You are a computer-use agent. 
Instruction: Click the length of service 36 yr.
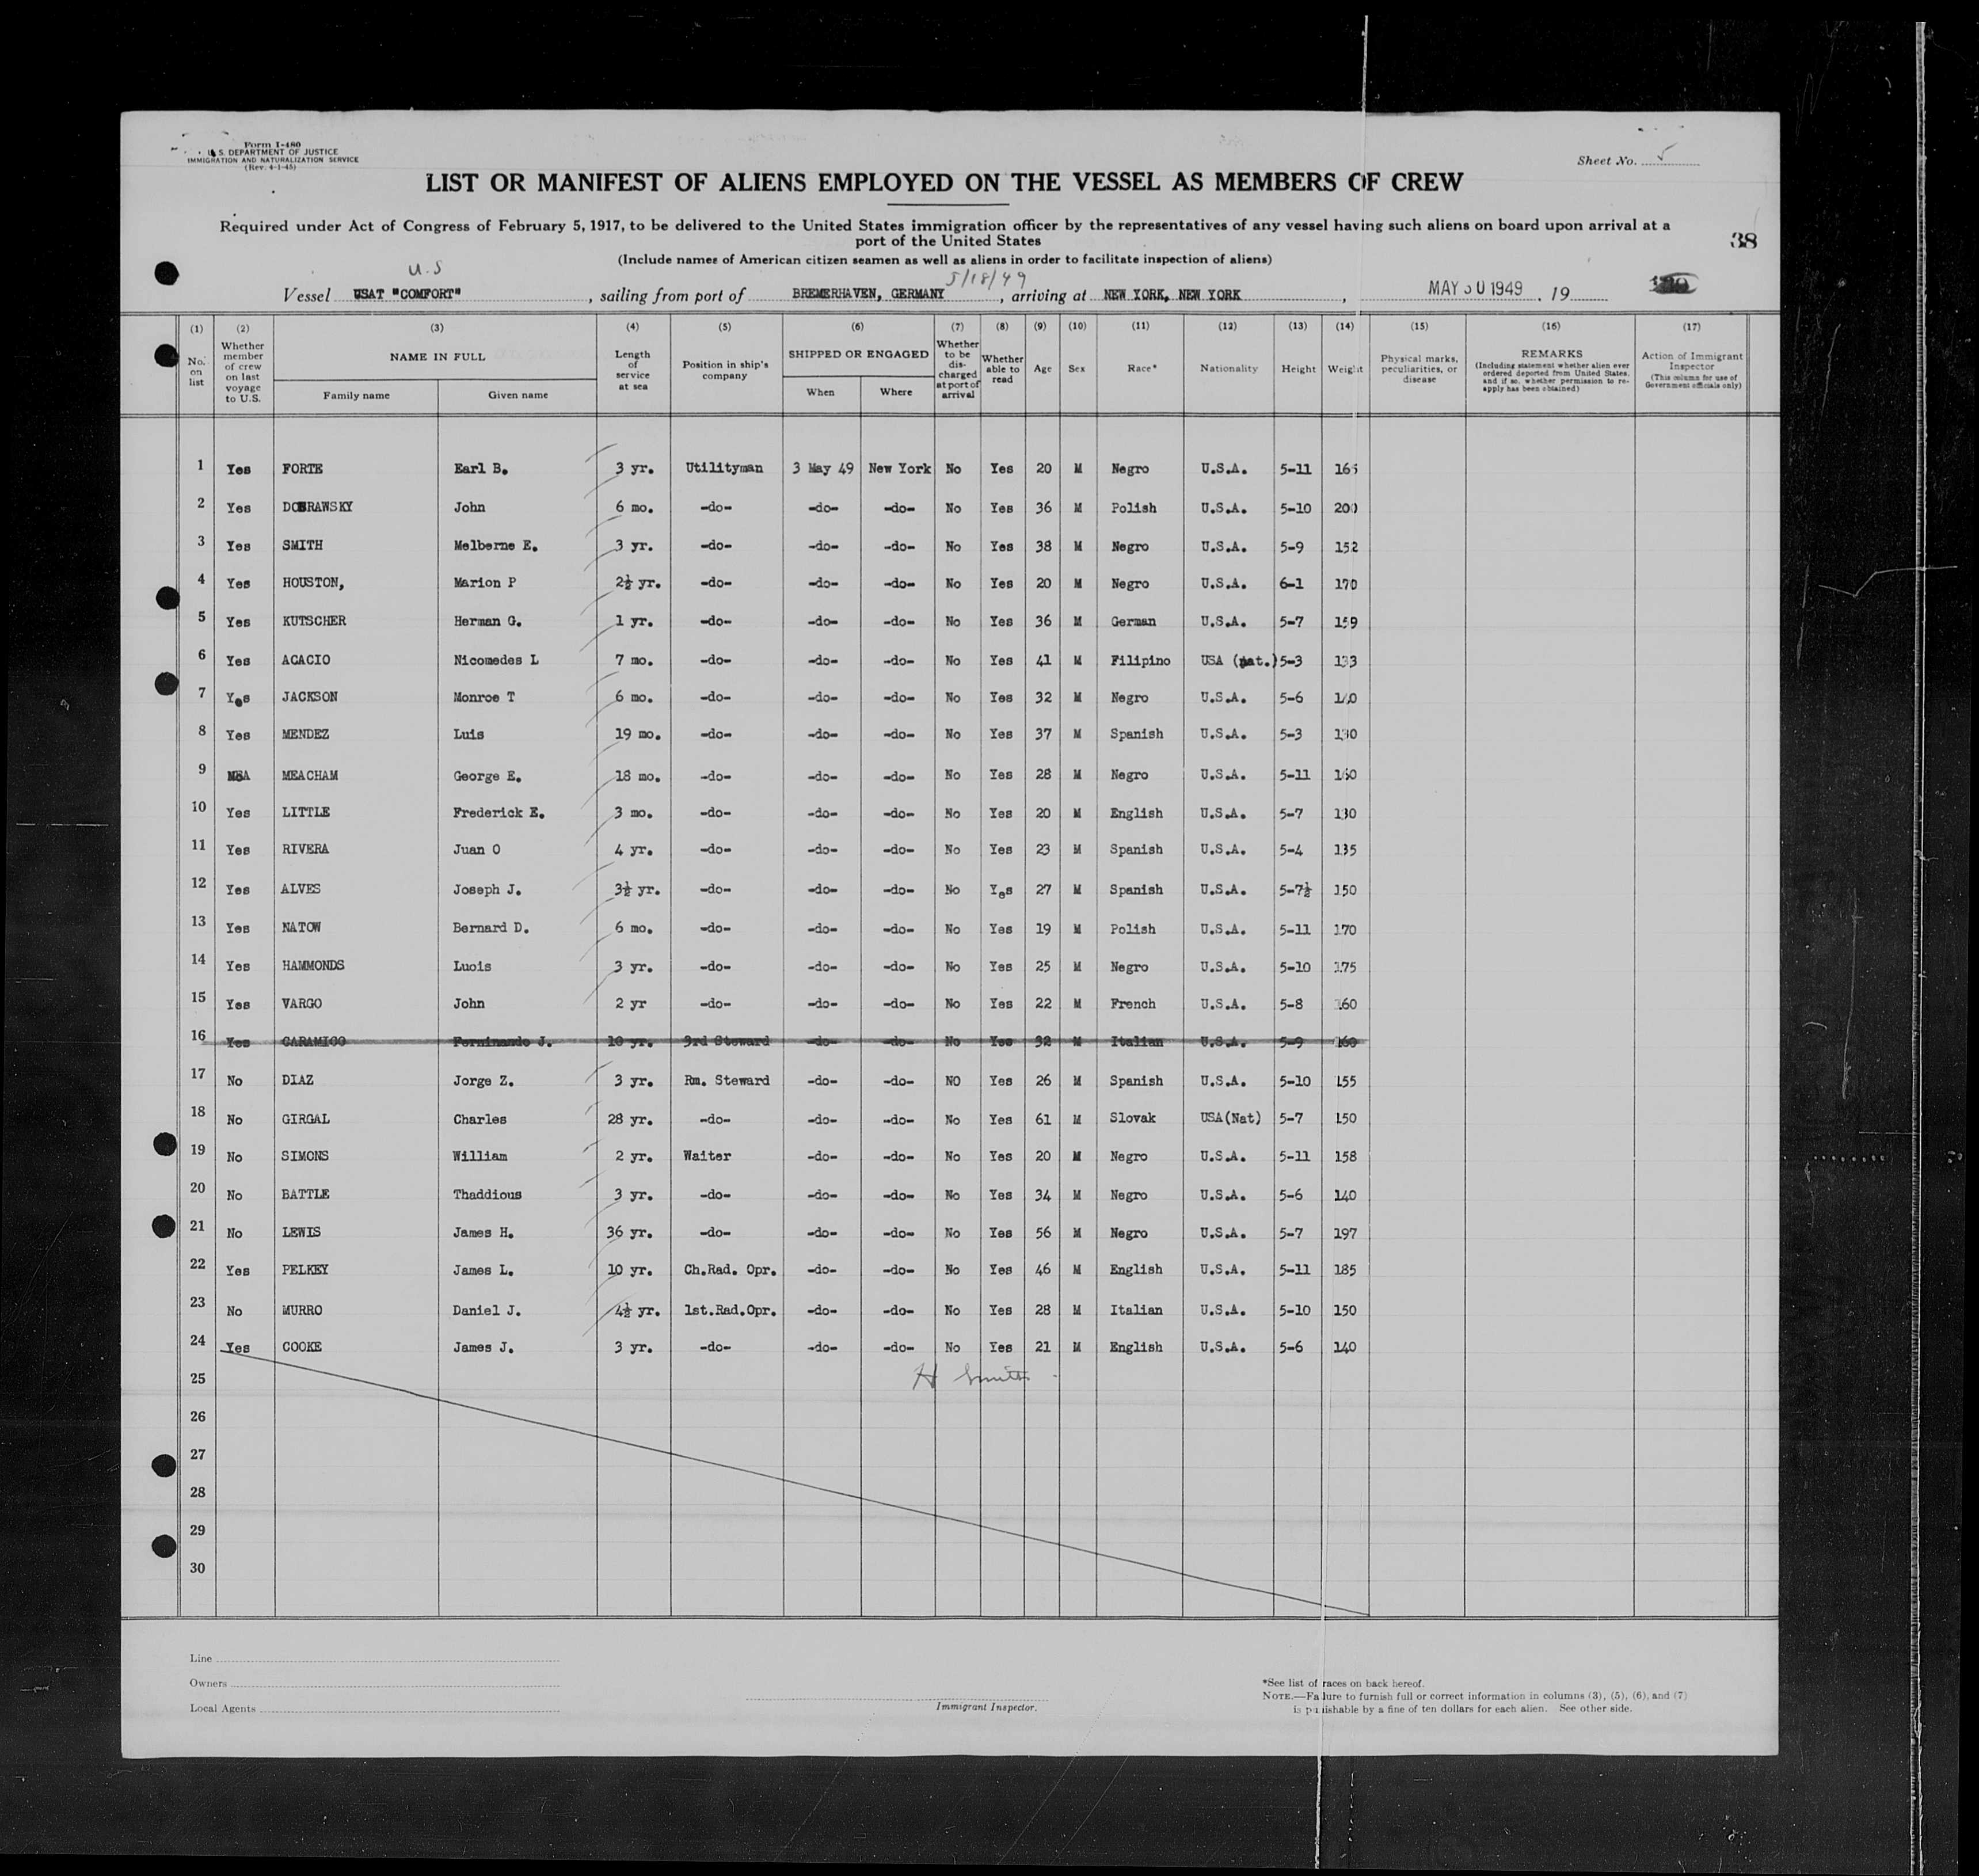pos(630,1233)
